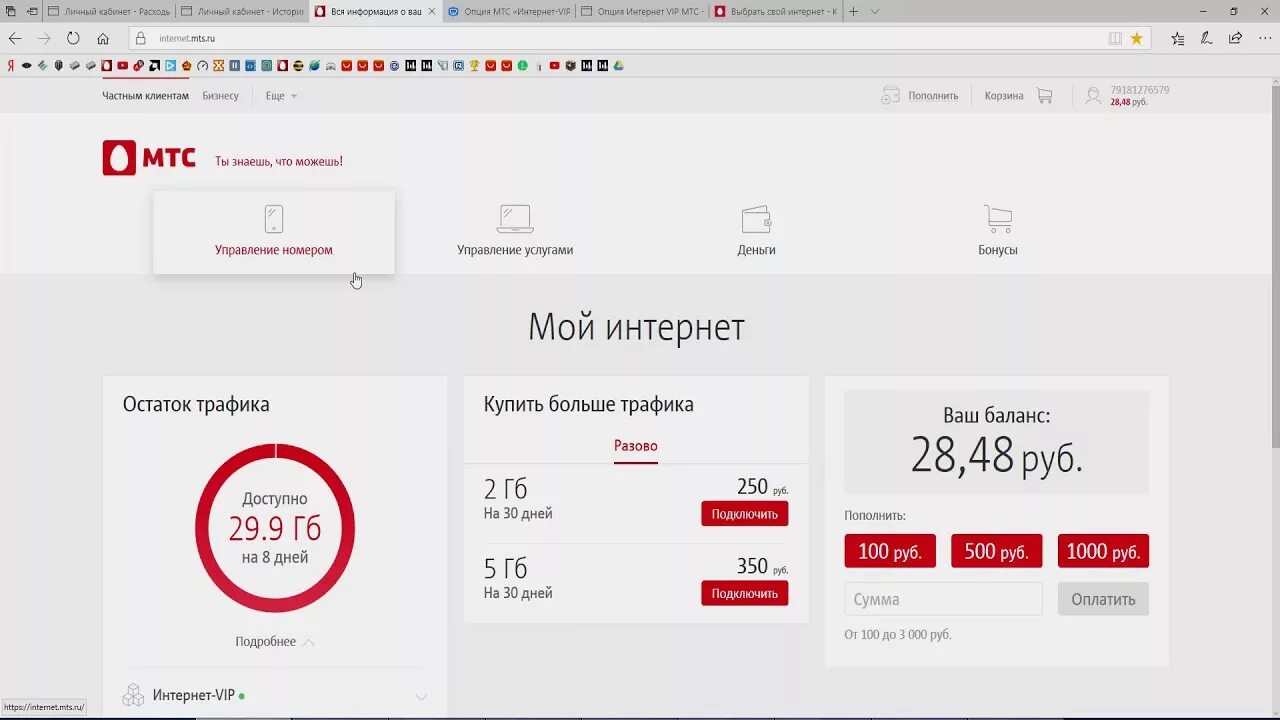Open the browser more options ellipsis
Image resolution: width=1280 pixels, height=720 pixels.
(x=1264, y=38)
